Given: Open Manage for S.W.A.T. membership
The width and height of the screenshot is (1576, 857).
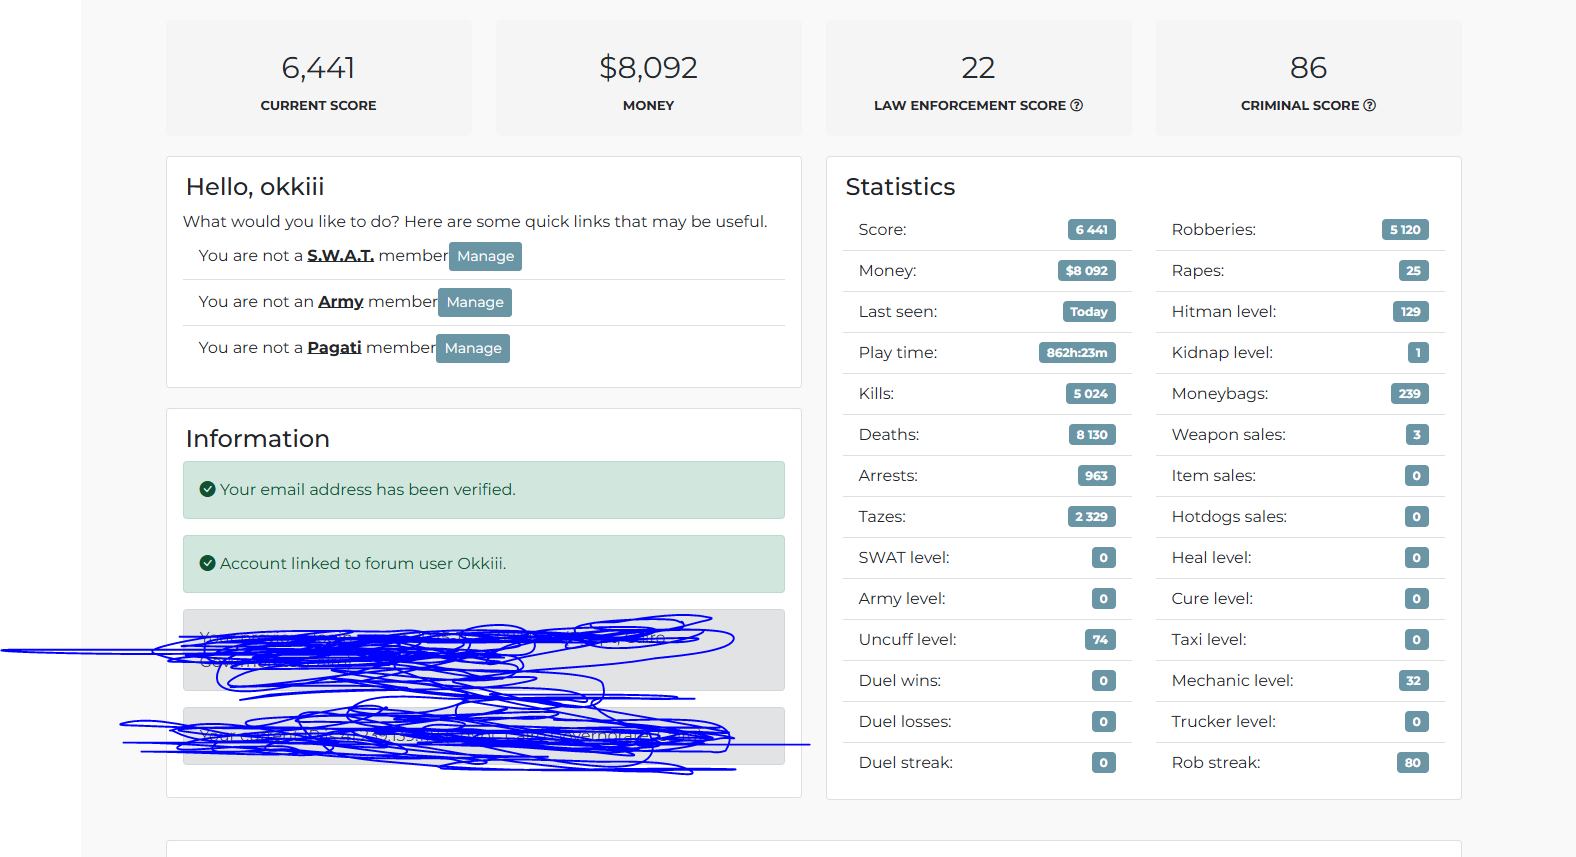Looking at the screenshot, I should tap(485, 256).
